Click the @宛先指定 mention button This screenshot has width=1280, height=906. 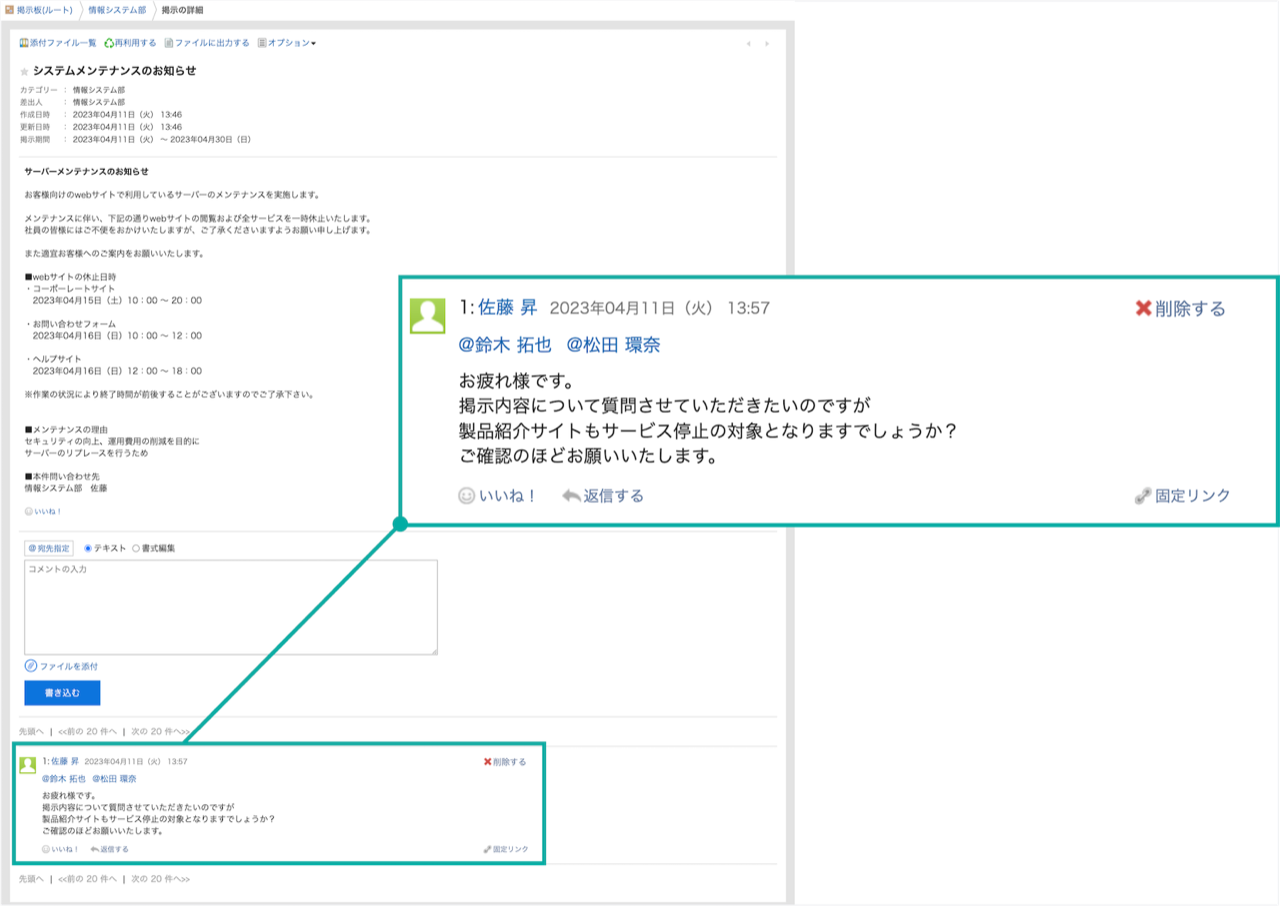(49, 548)
